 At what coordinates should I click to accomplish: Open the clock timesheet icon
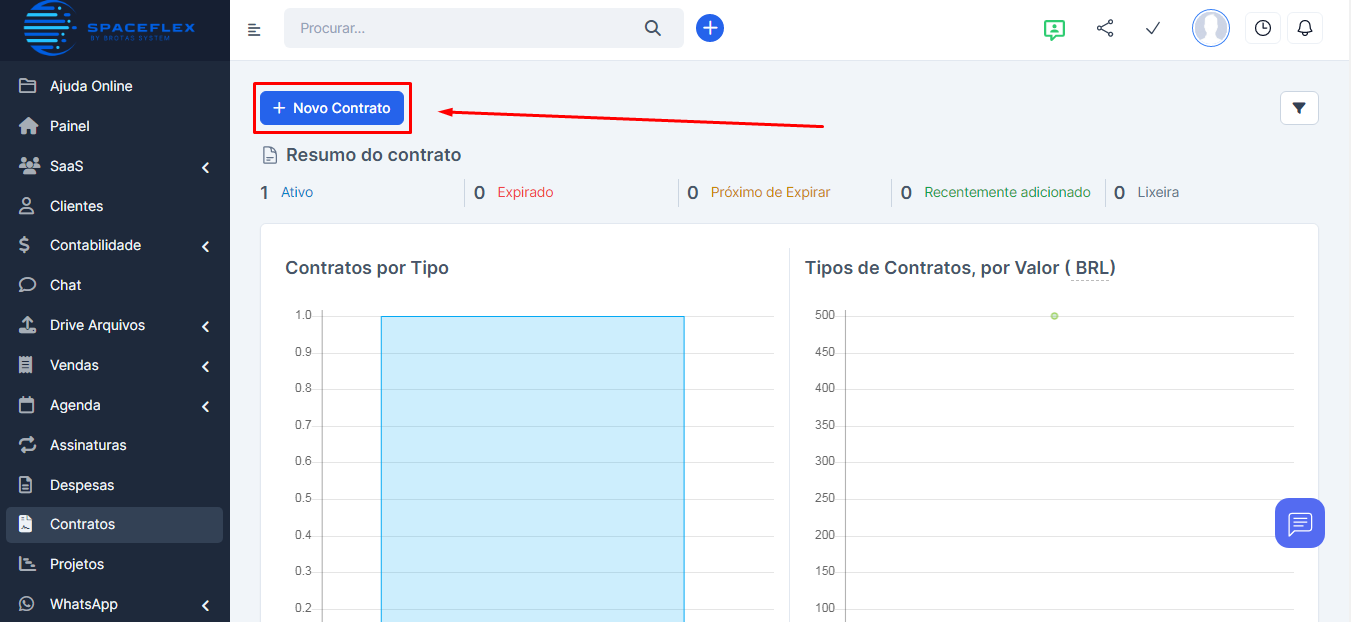[x=1263, y=28]
